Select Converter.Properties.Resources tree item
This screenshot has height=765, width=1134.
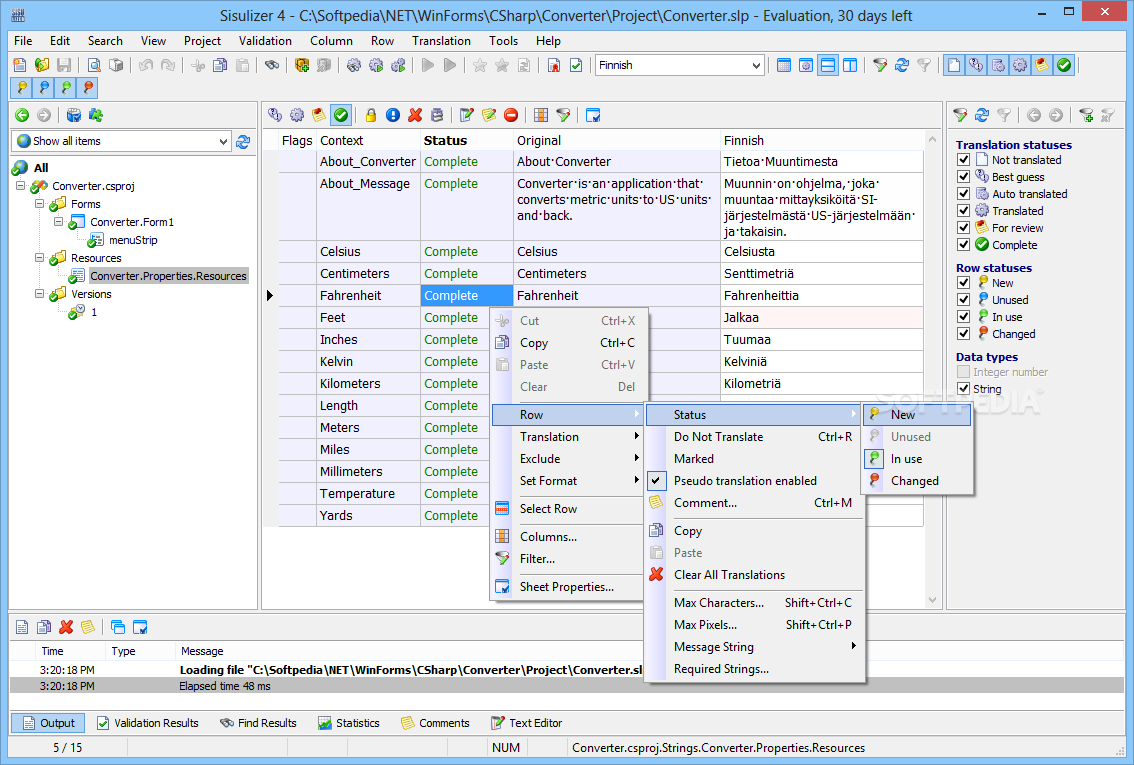[169, 275]
